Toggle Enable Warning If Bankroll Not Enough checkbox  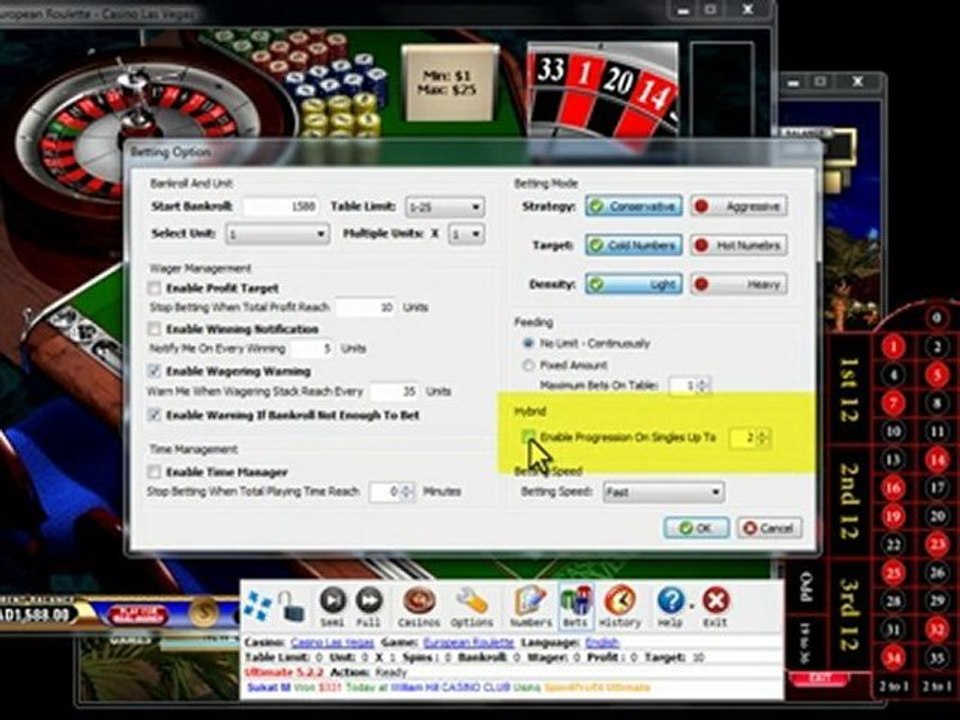[x=155, y=415]
